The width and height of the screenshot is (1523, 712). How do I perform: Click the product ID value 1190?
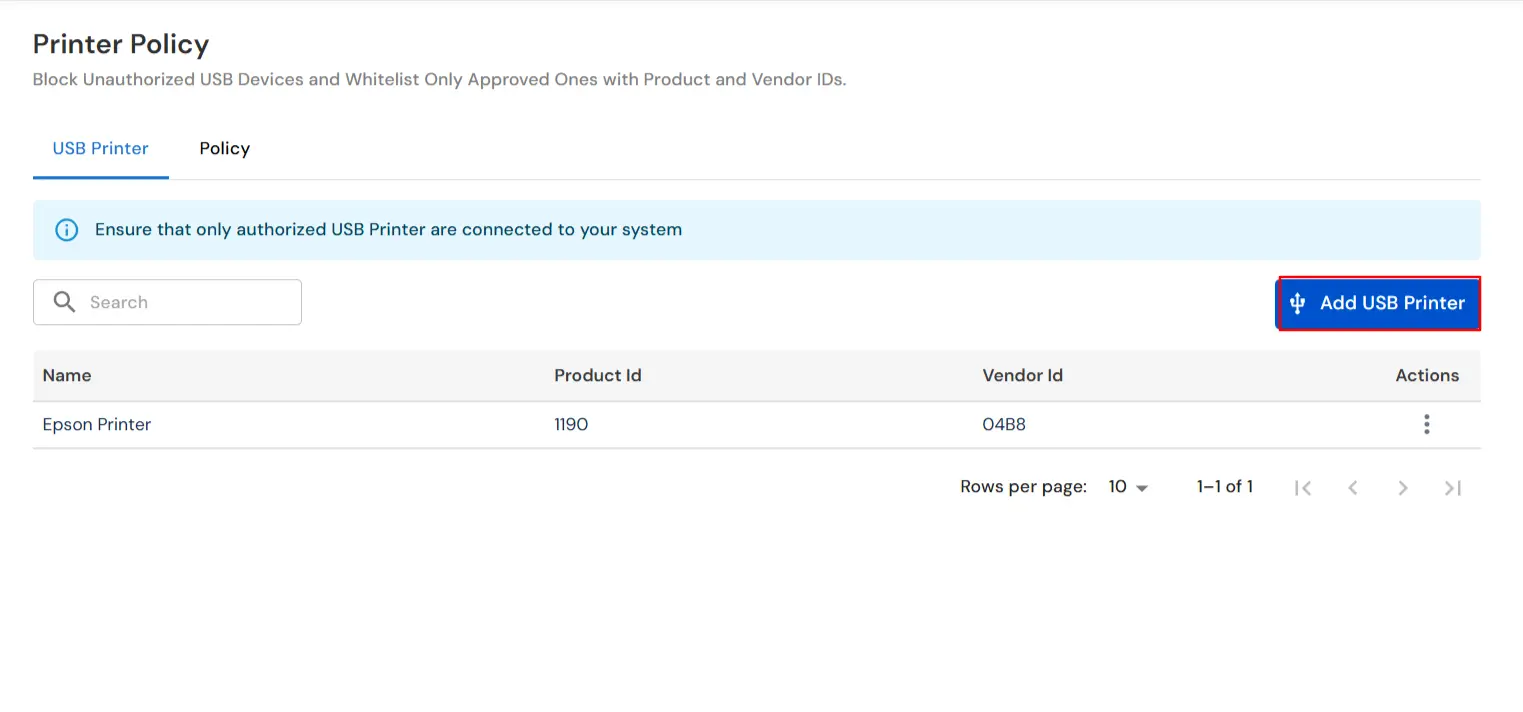tap(571, 425)
